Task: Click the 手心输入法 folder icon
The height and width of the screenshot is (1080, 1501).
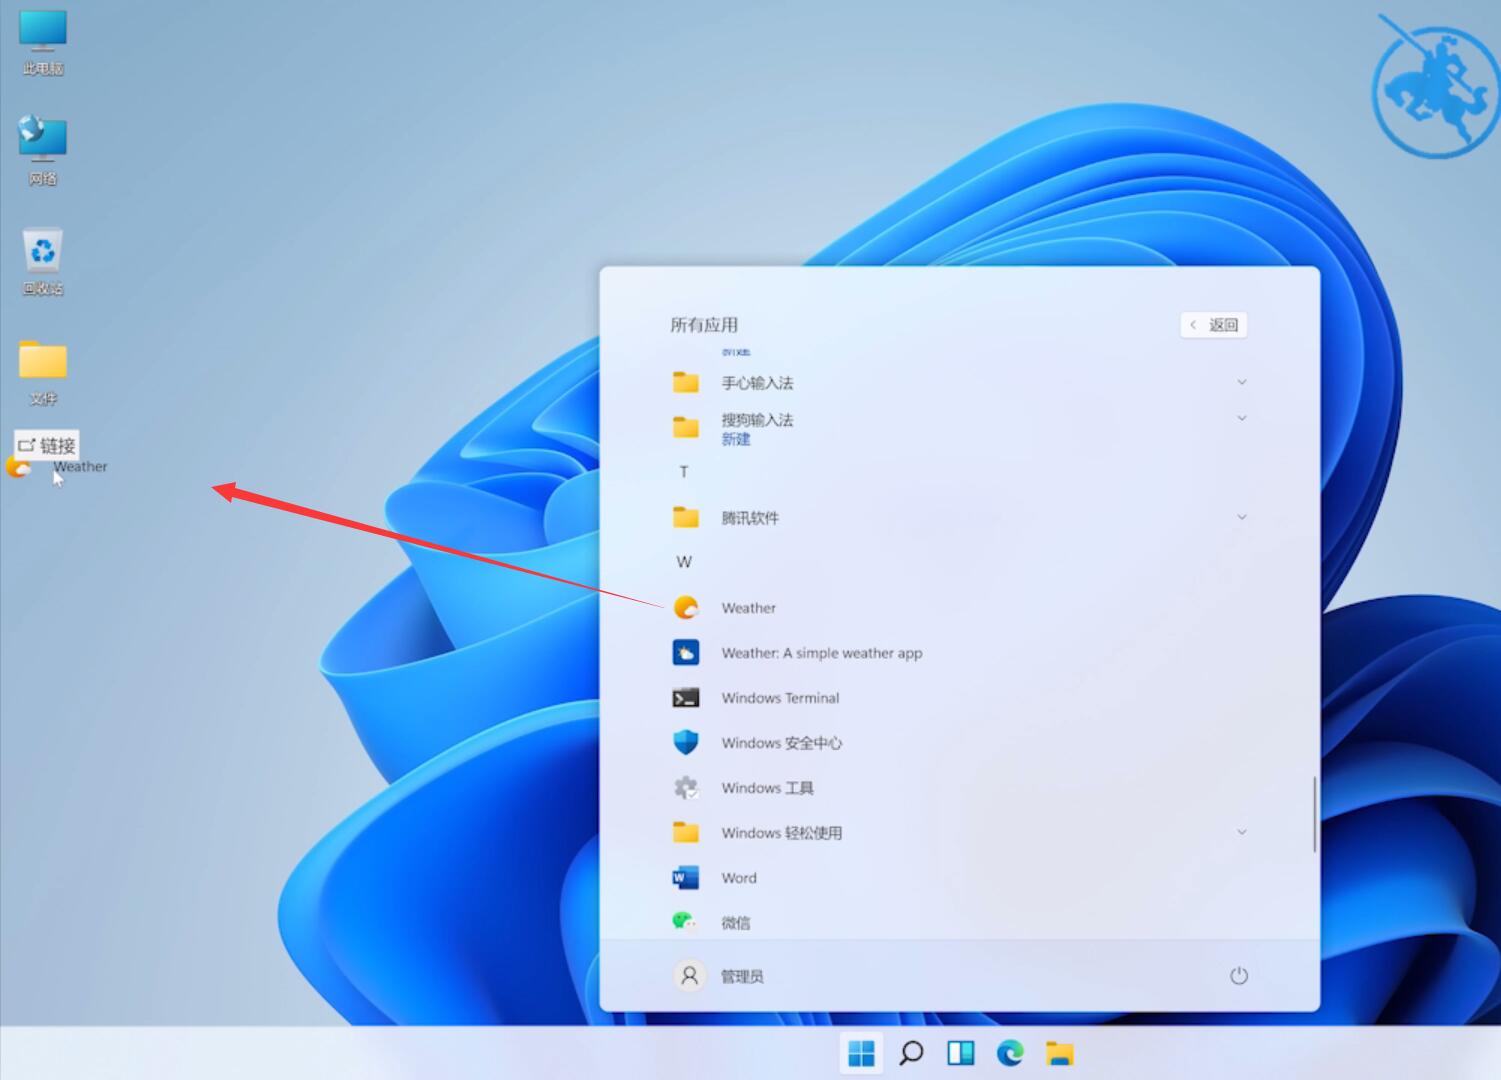Action: 686,382
